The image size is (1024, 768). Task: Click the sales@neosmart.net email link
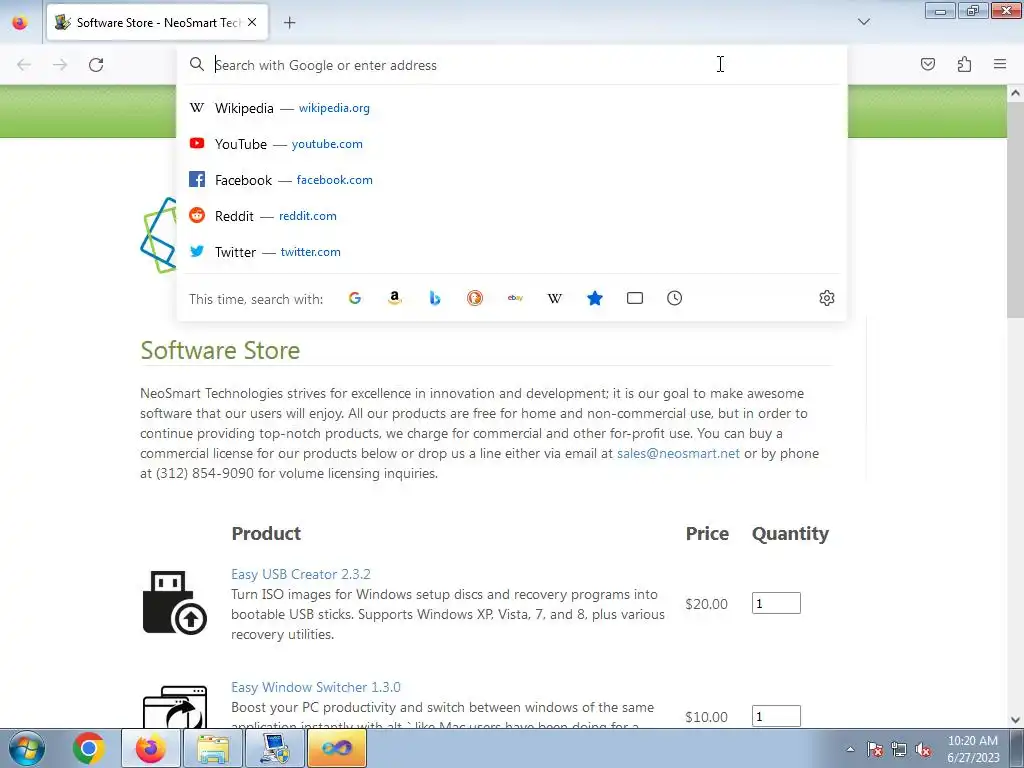(678, 453)
